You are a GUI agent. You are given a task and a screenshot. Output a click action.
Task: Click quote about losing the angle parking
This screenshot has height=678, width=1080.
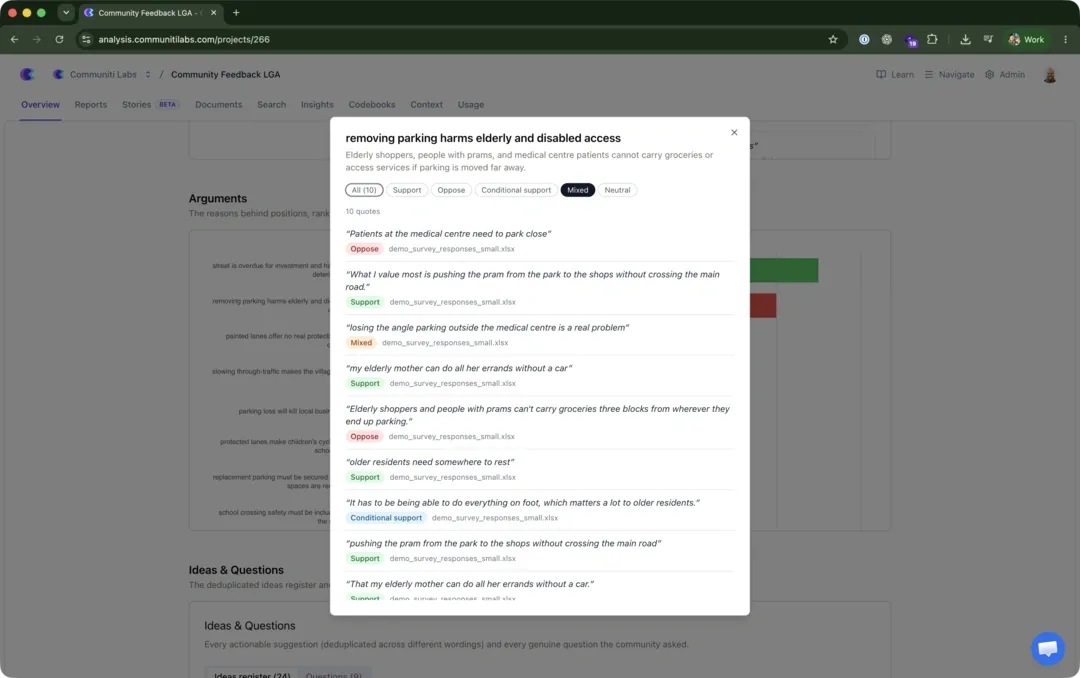tap(487, 327)
